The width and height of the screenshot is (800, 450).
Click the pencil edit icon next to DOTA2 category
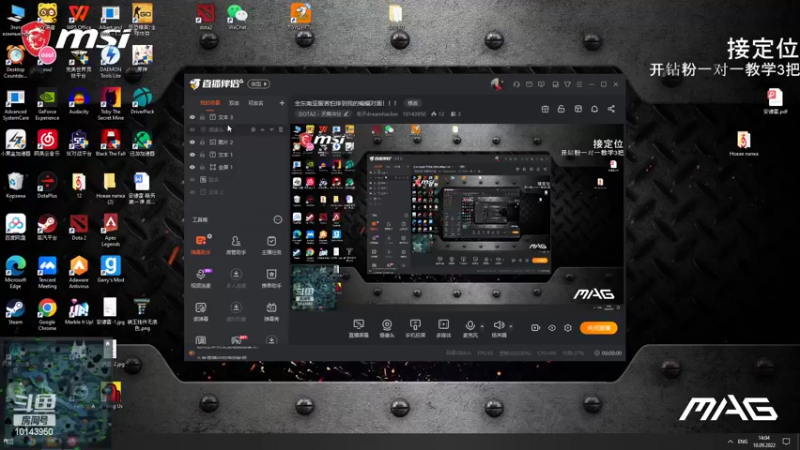coord(346,114)
